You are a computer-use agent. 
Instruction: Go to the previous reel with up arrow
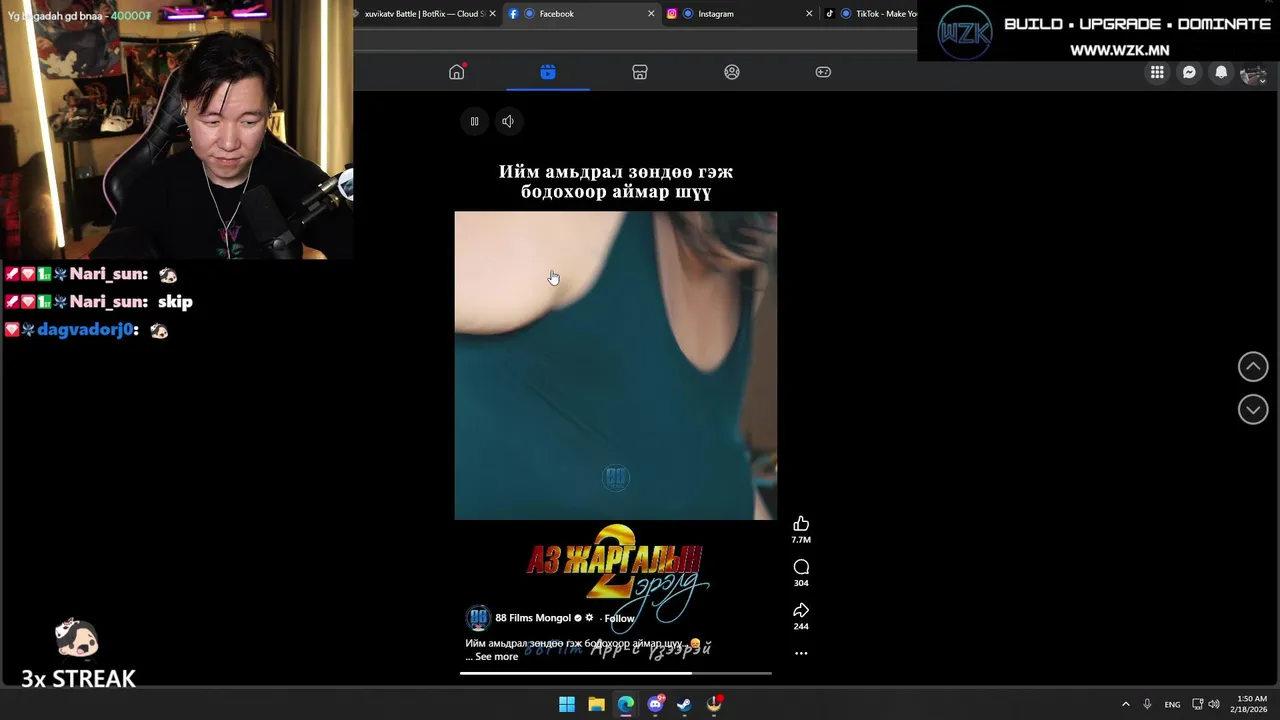pos(1253,367)
